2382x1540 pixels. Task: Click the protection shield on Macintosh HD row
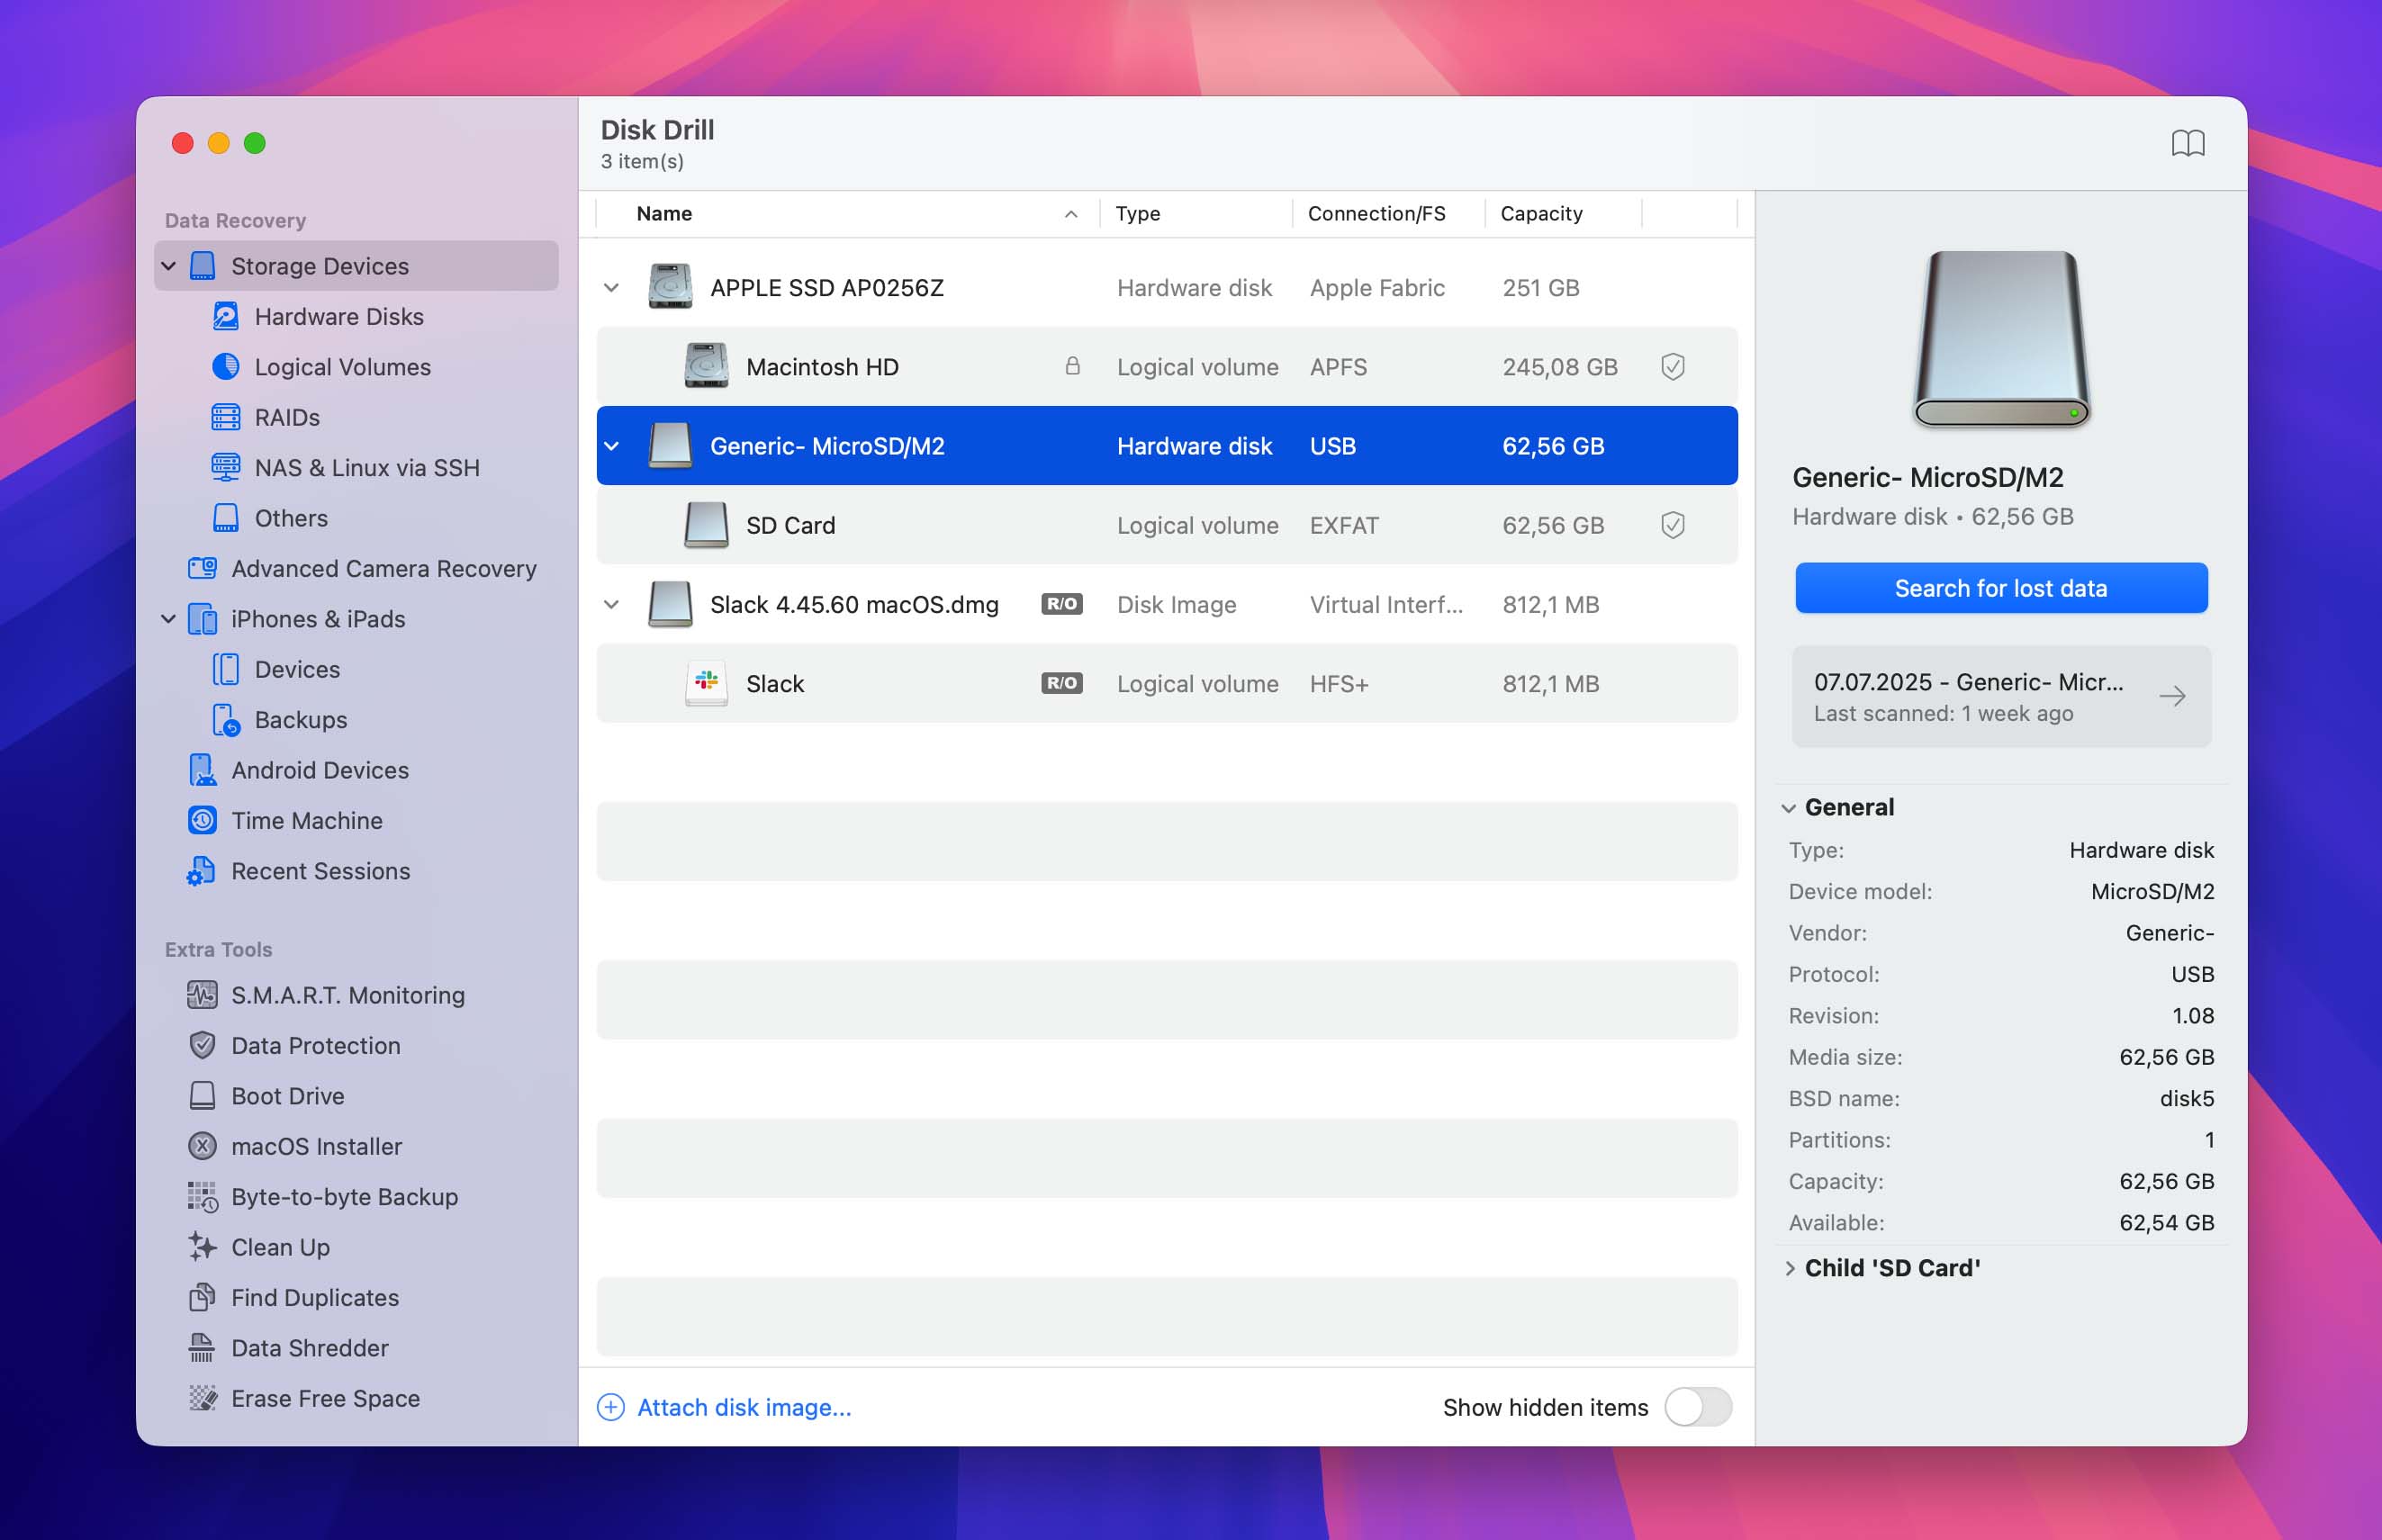click(x=1673, y=367)
